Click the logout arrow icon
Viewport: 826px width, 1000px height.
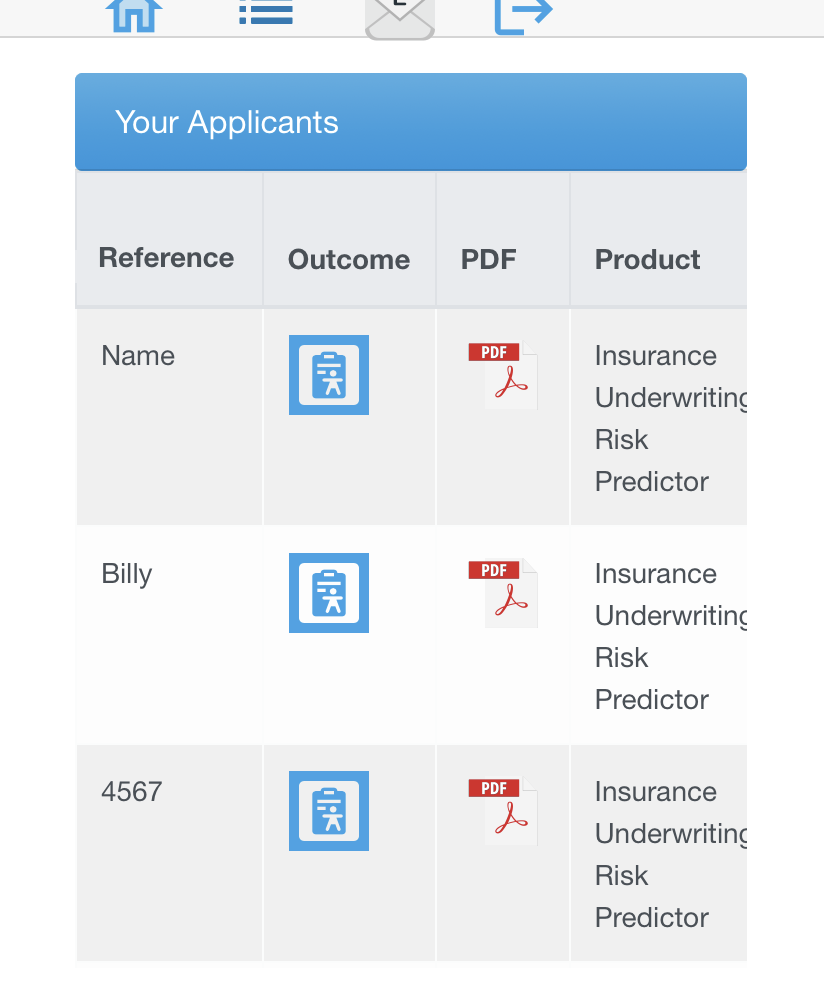tap(524, 15)
